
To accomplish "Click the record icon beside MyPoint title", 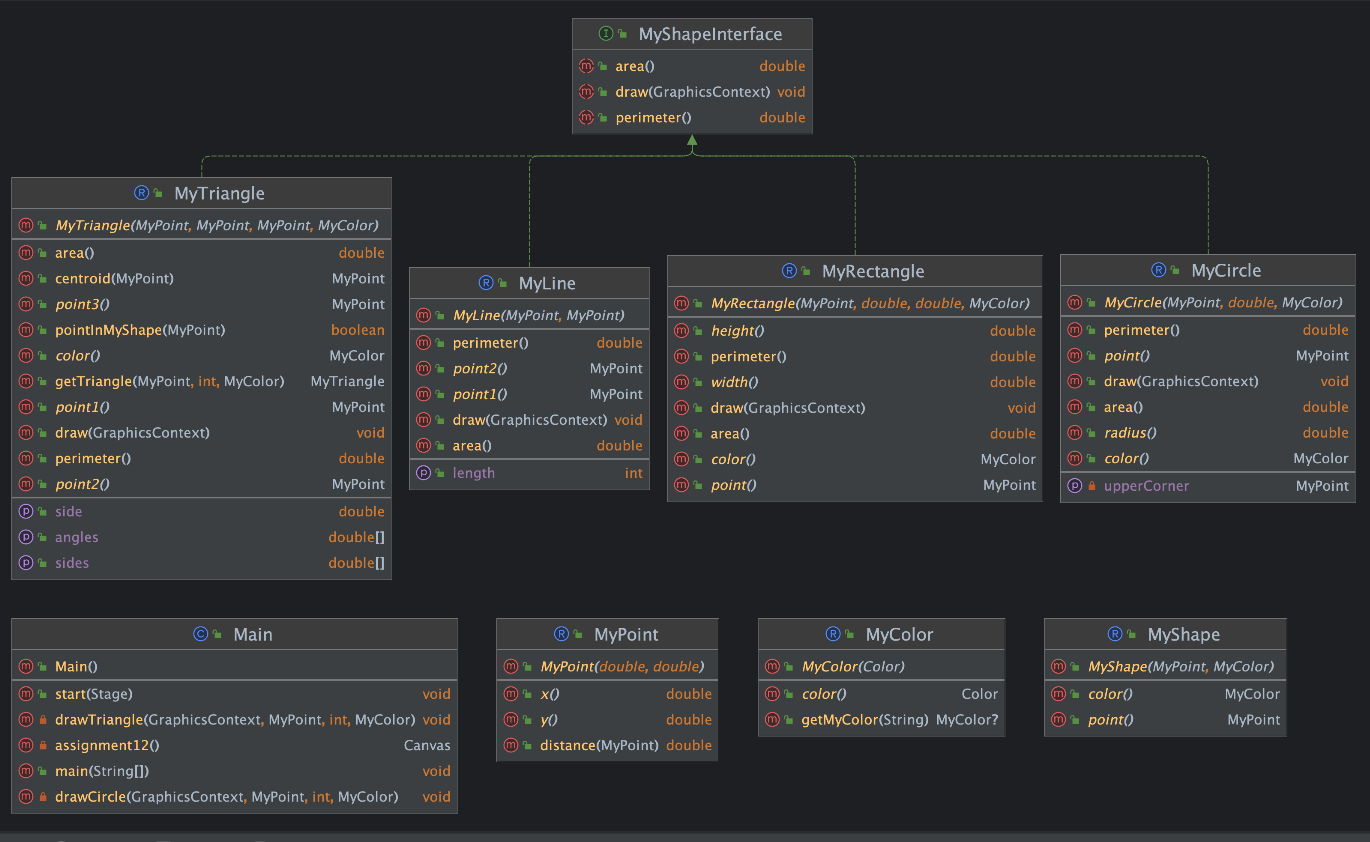I will (561, 634).
